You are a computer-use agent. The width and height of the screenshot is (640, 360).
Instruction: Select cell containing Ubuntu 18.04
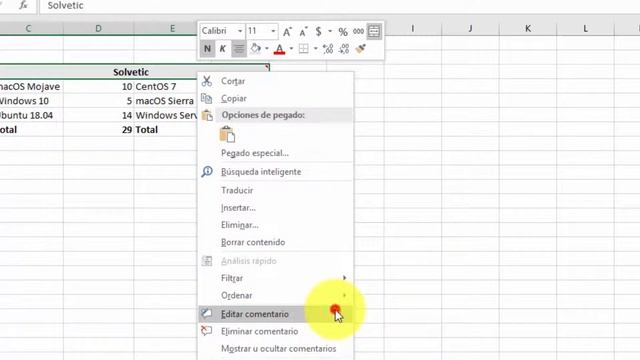[31, 115]
